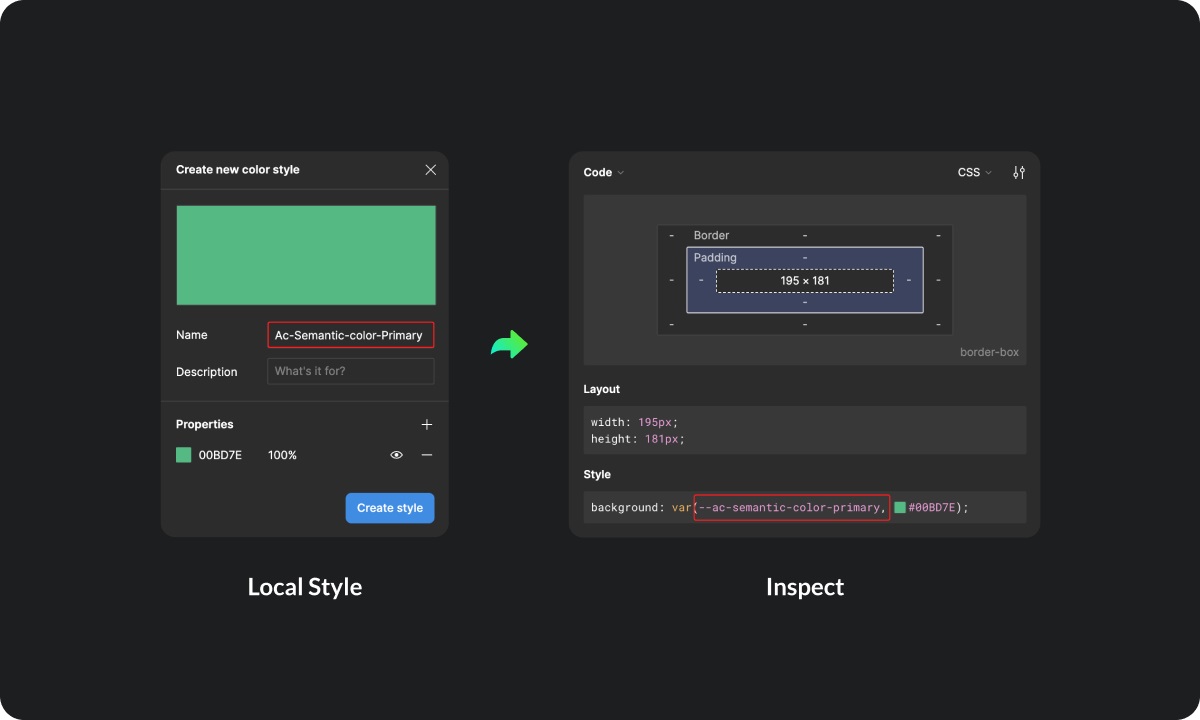This screenshot has width=1200, height=720.
Task: Click the green 00BD7E swatch in Properties
Action: point(184,455)
